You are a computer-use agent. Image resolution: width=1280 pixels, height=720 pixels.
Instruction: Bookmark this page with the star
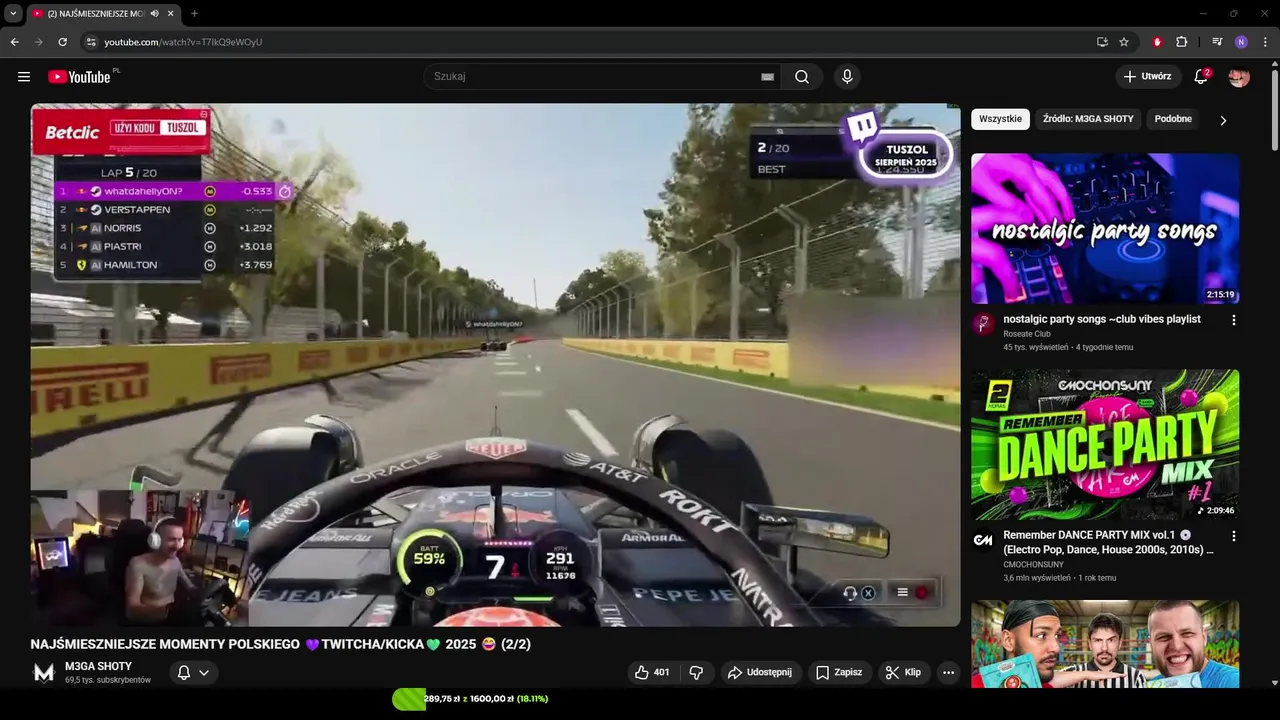[x=1124, y=42]
